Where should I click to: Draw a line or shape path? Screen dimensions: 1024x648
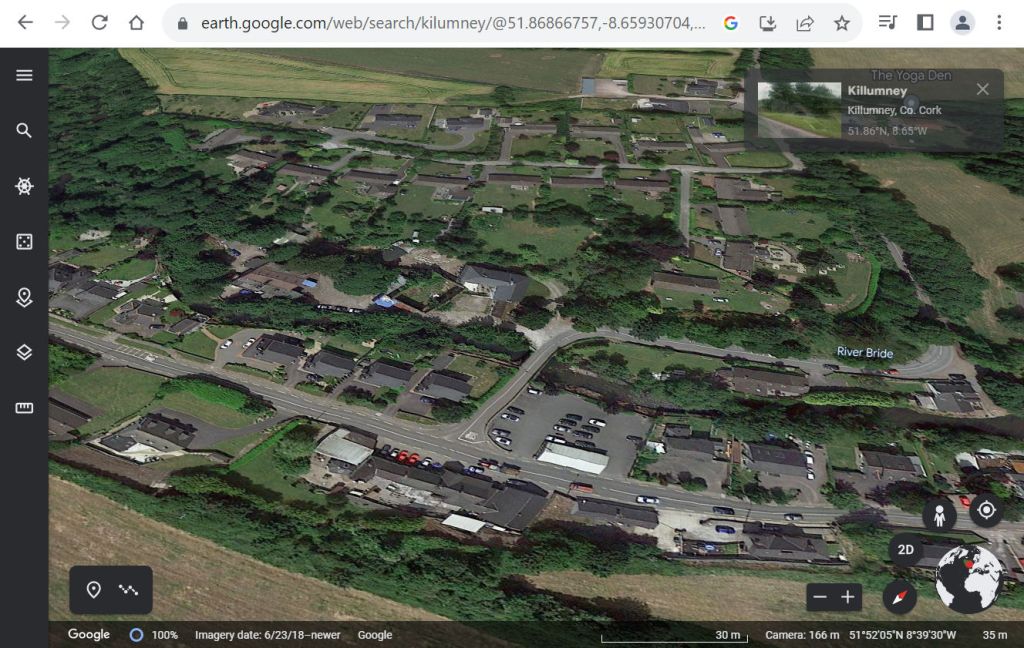point(128,590)
